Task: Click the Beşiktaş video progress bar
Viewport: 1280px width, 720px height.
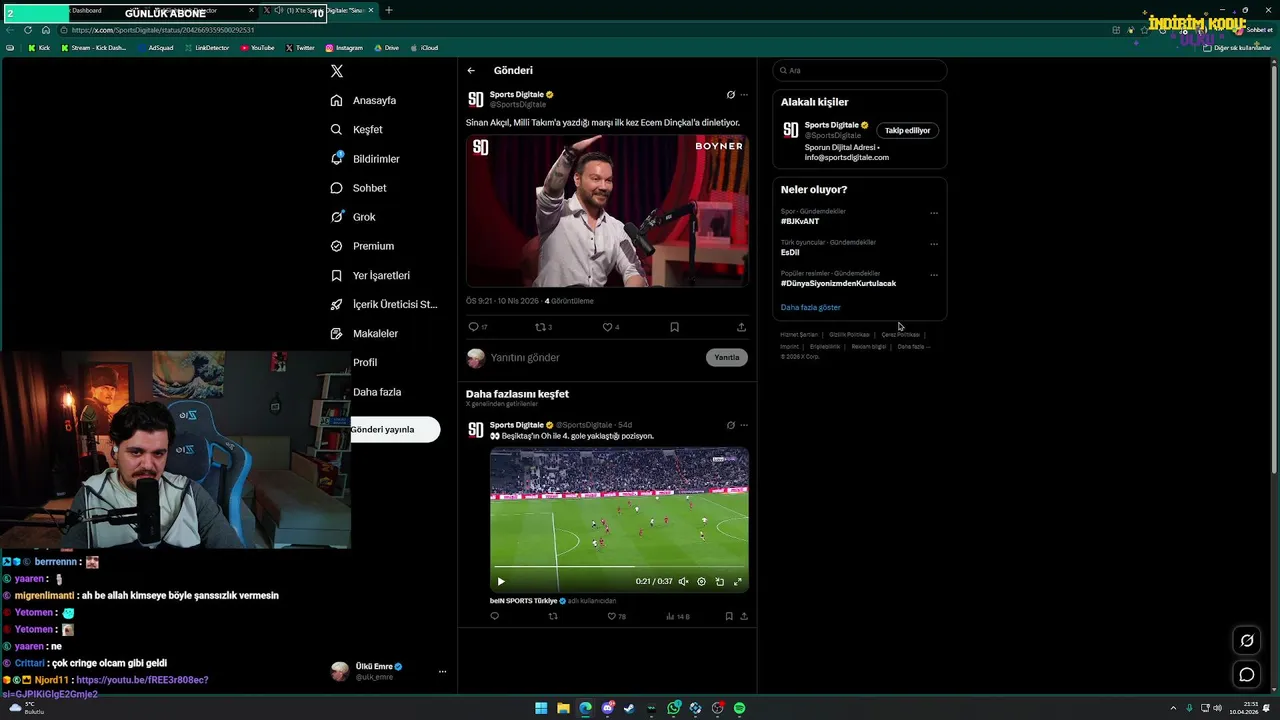Action: (619, 568)
